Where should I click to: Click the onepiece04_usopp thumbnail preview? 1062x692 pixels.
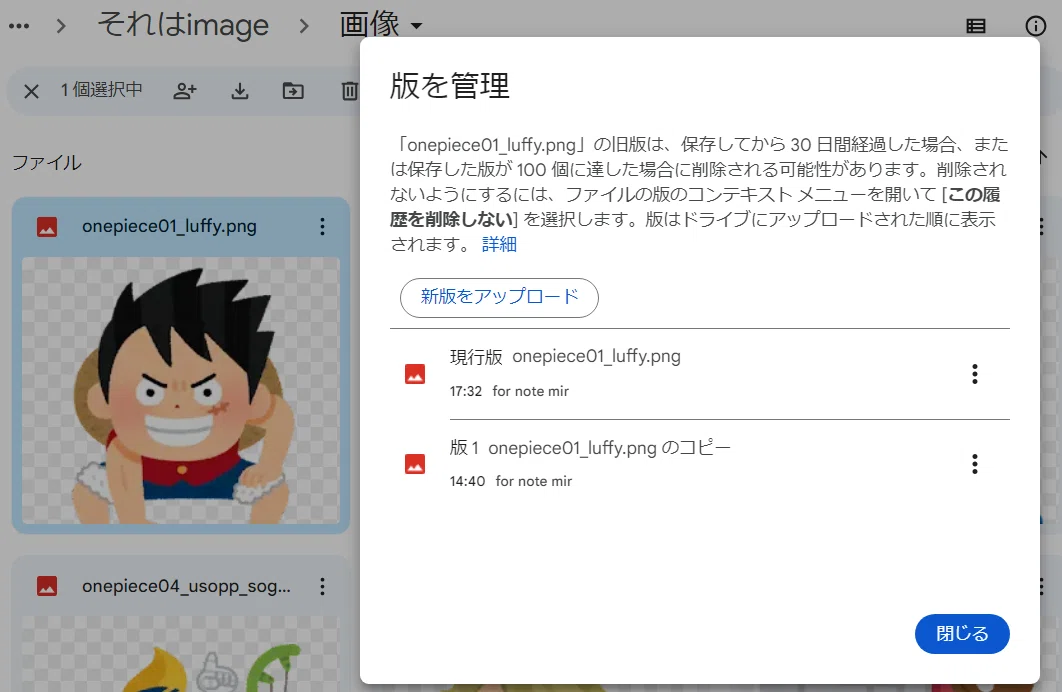[181, 653]
